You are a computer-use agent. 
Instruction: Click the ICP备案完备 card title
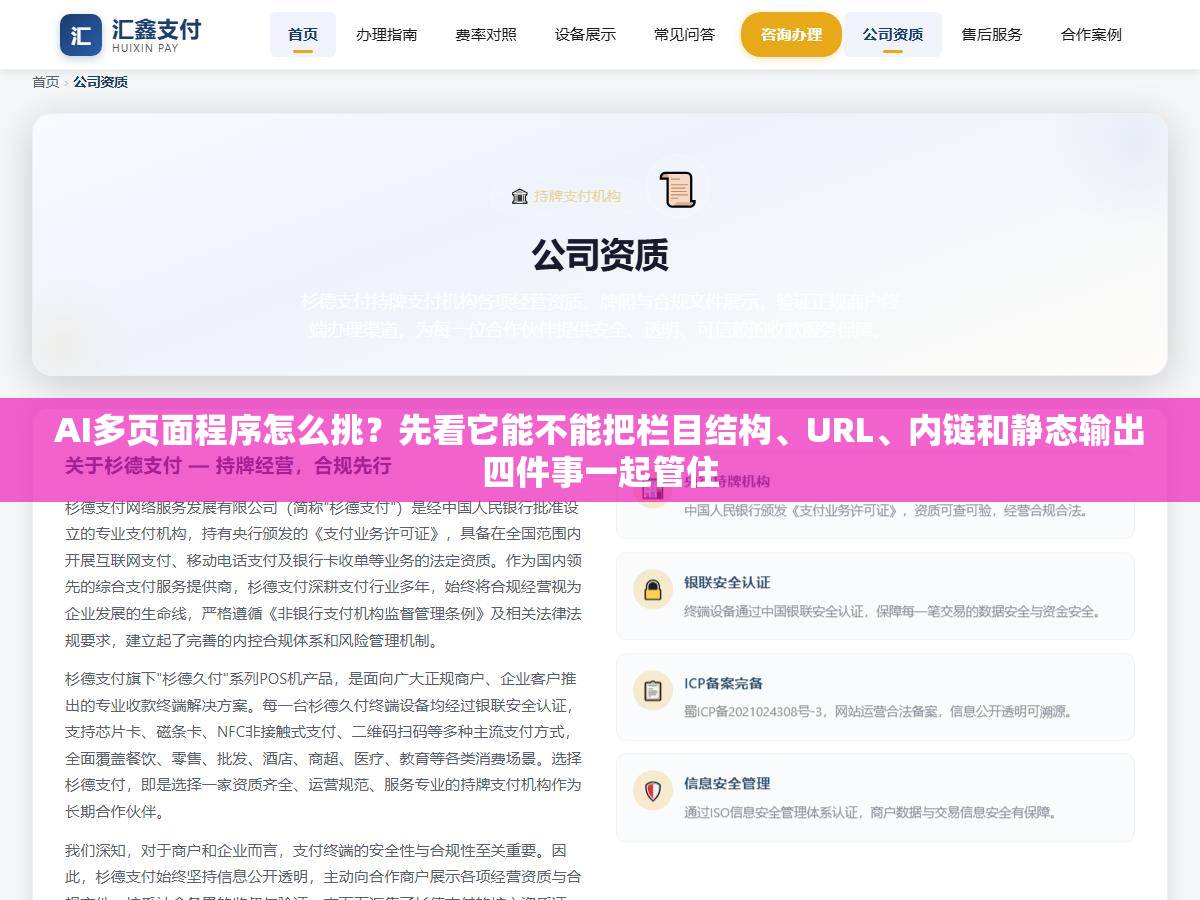click(x=723, y=683)
